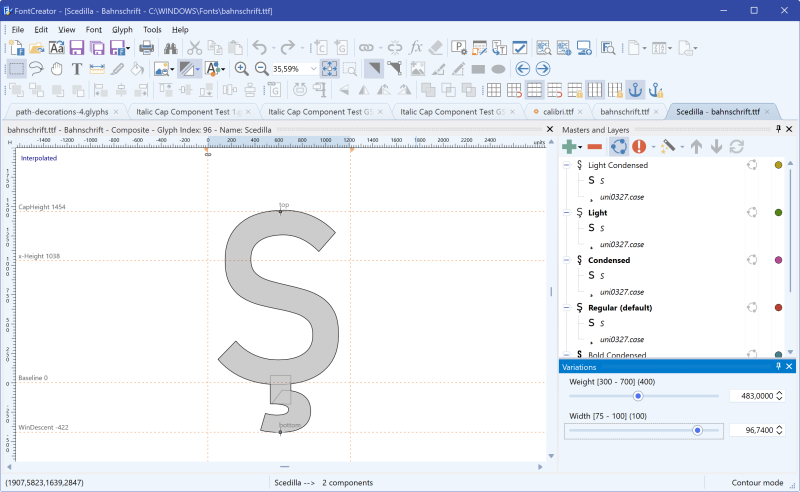Viewport: 800px width, 492px height.
Task: Increase the Weight value stepper
Action: tap(780, 393)
